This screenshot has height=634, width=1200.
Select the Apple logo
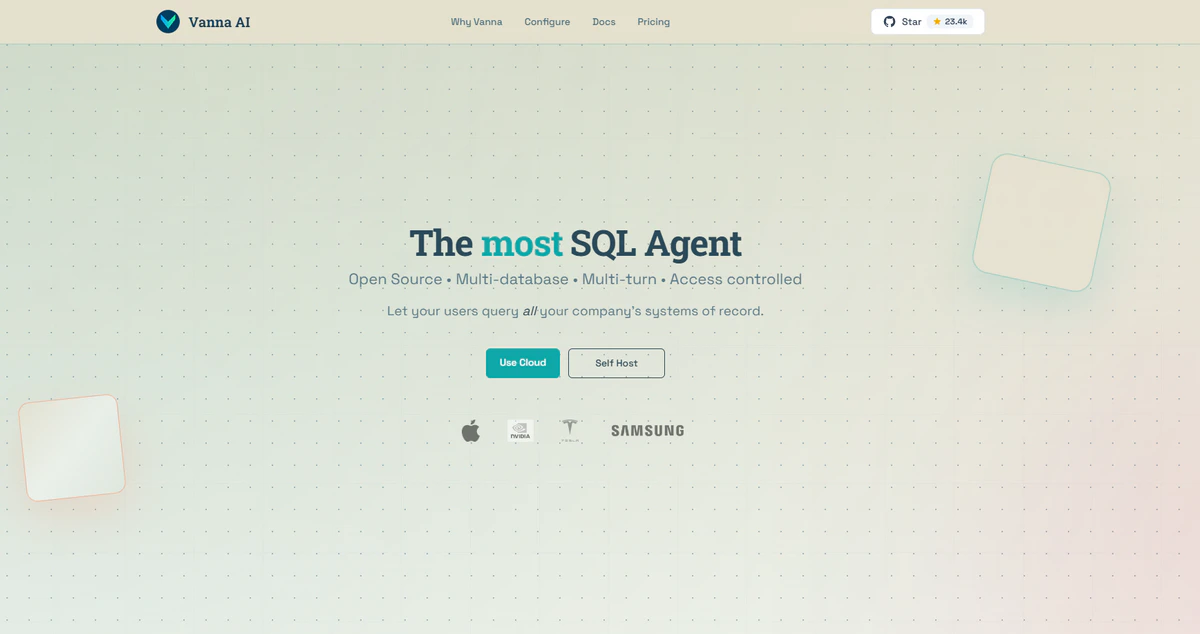coord(470,431)
